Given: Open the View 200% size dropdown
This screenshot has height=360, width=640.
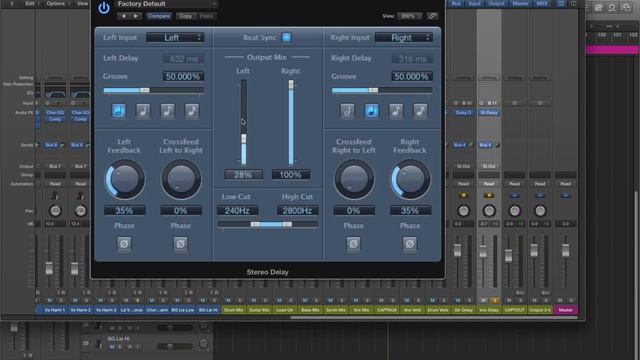Looking at the screenshot, I should 410,16.
